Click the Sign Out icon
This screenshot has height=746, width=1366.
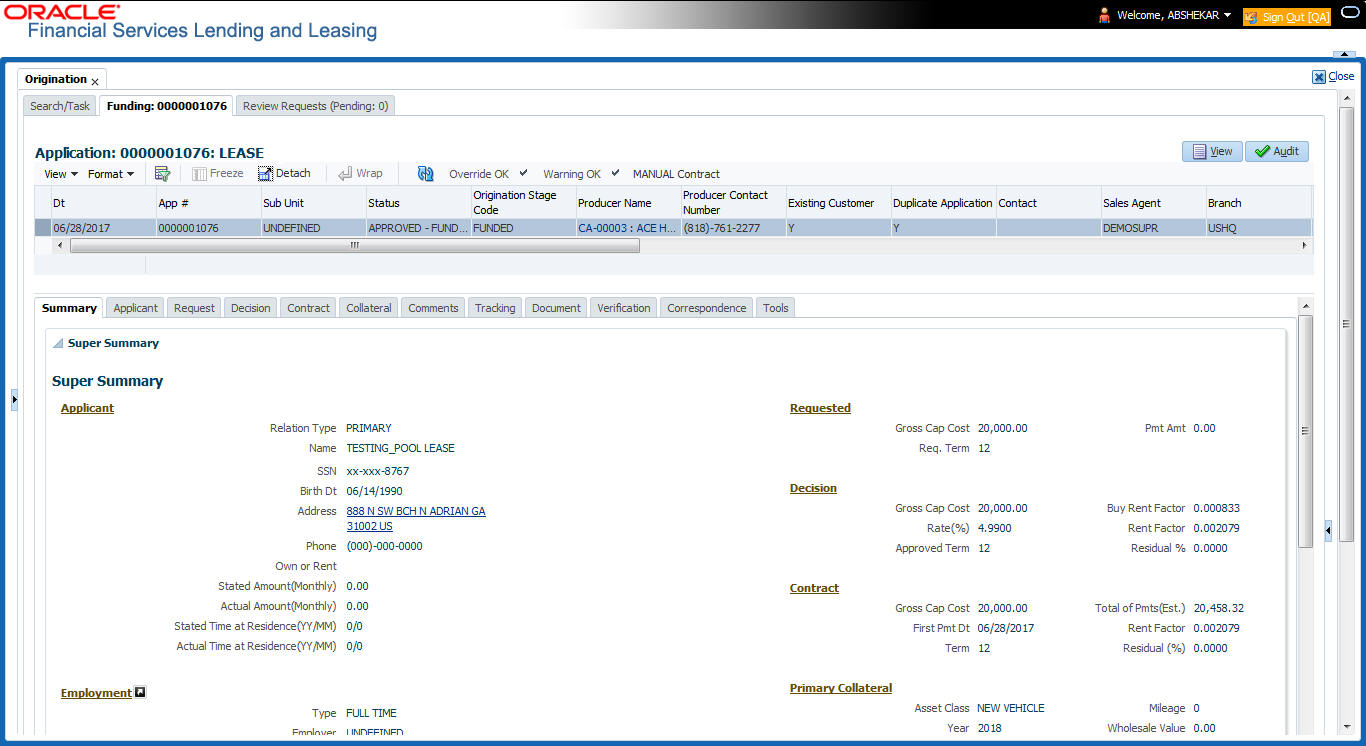(x=1251, y=17)
